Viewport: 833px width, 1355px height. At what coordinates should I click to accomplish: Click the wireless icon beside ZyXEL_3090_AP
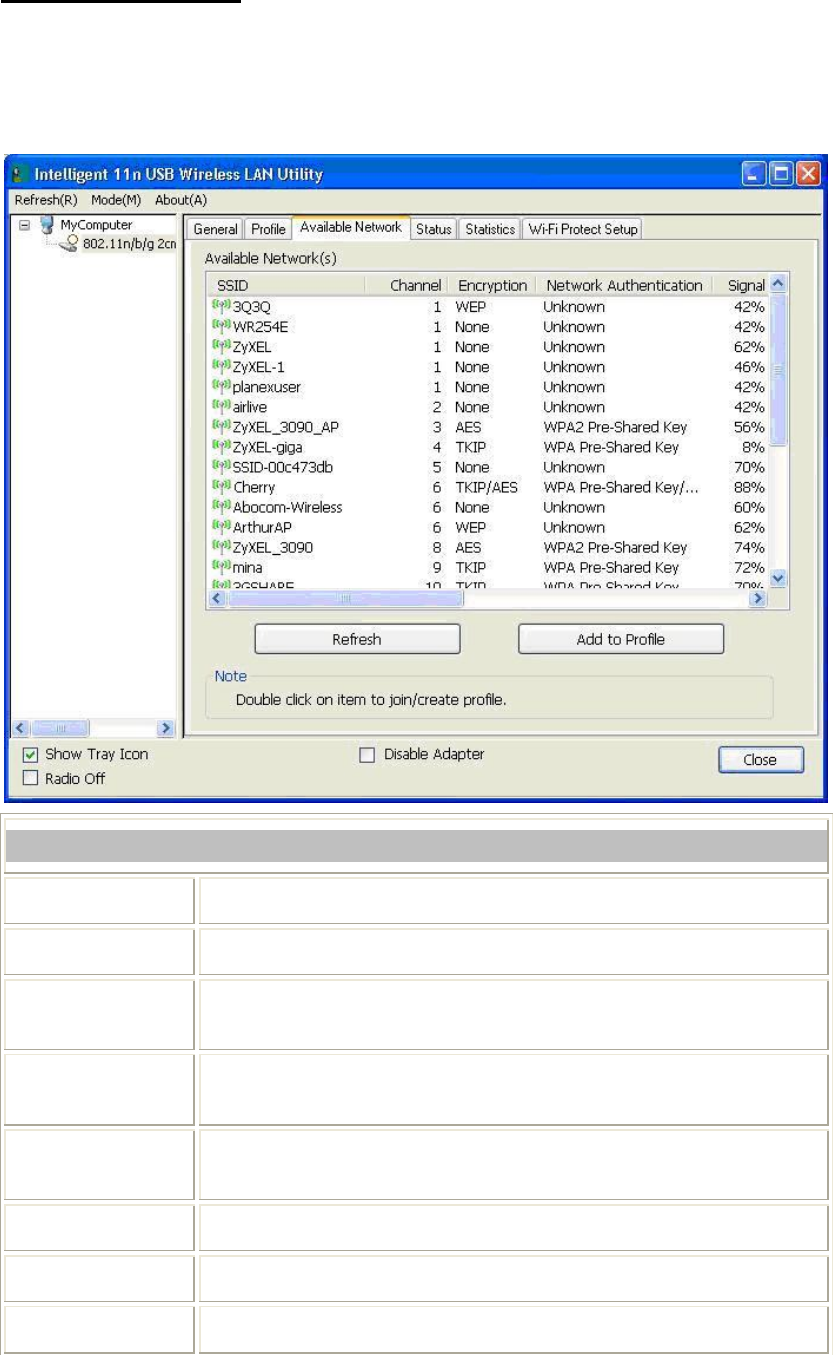click(x=221, y=427)
